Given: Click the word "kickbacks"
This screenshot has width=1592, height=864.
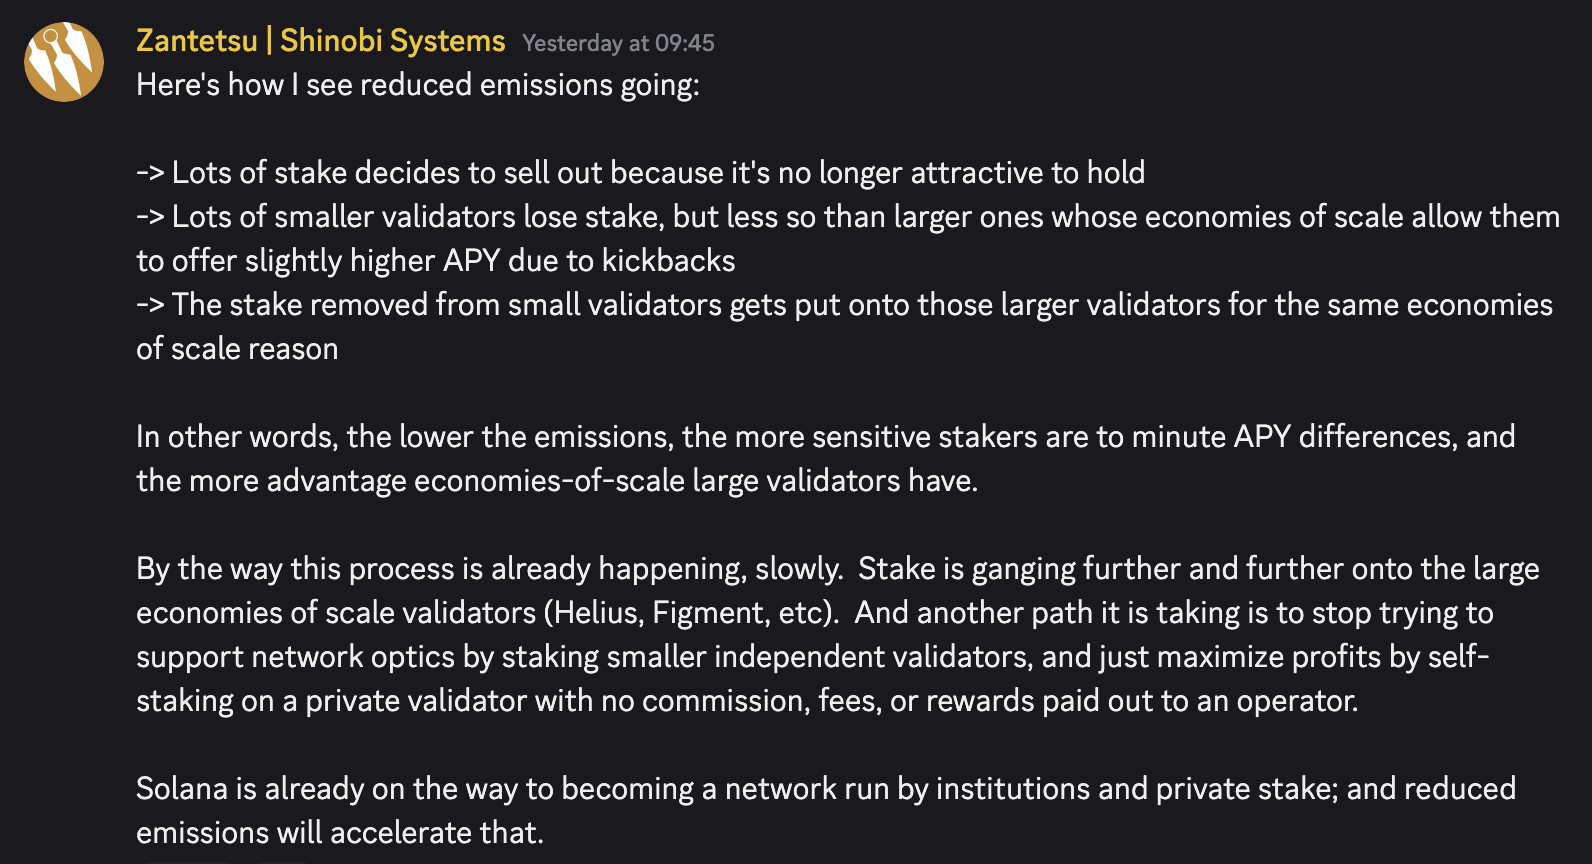Looking at the screenshot, I should tap(668, 261).
